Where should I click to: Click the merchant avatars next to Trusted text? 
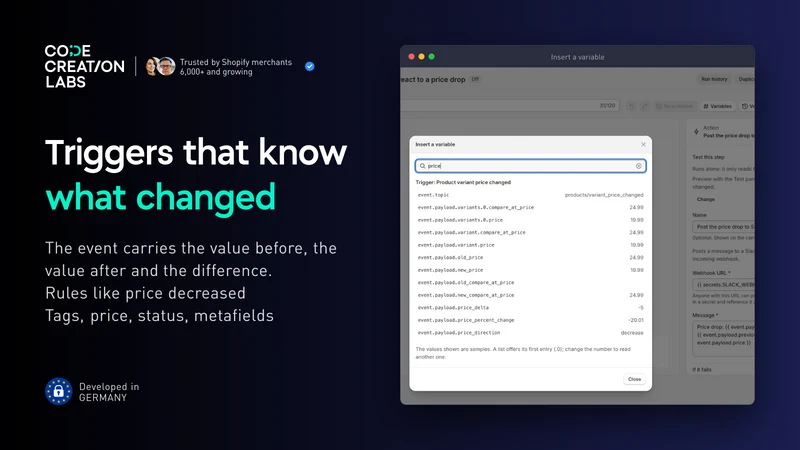[160, 66]
